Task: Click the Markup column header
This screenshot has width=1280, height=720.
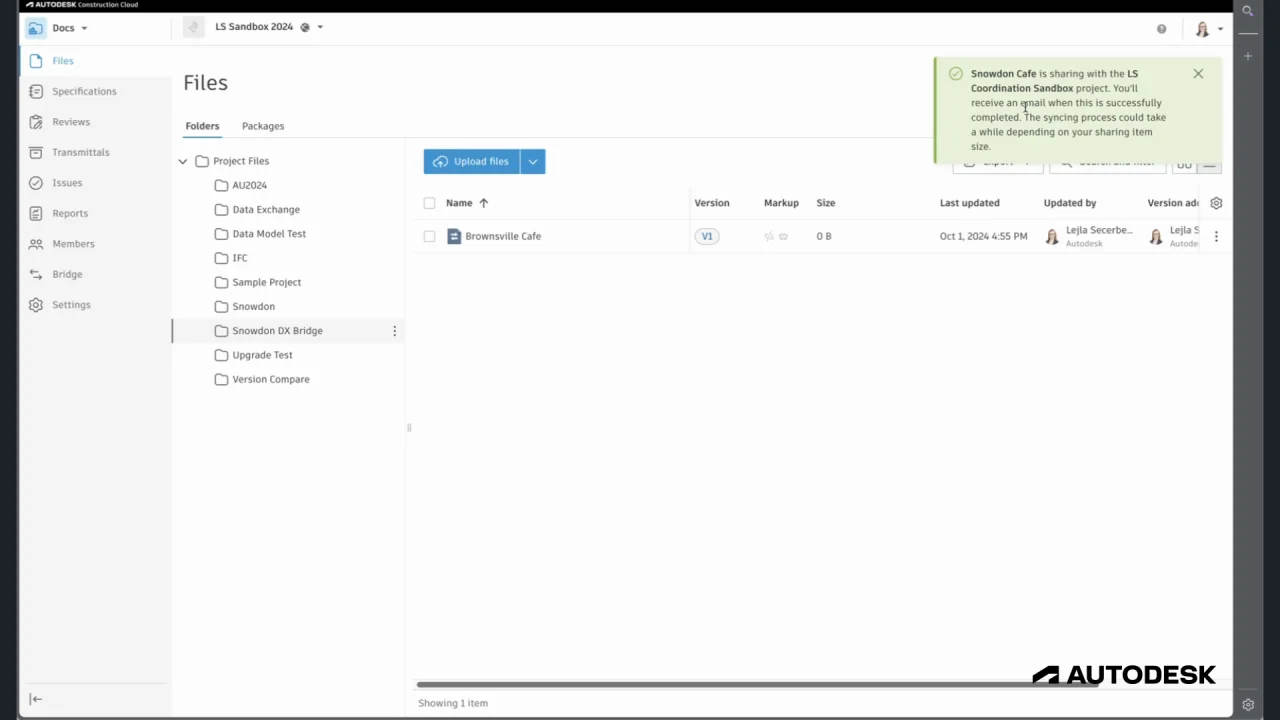Action: point(781,203)
